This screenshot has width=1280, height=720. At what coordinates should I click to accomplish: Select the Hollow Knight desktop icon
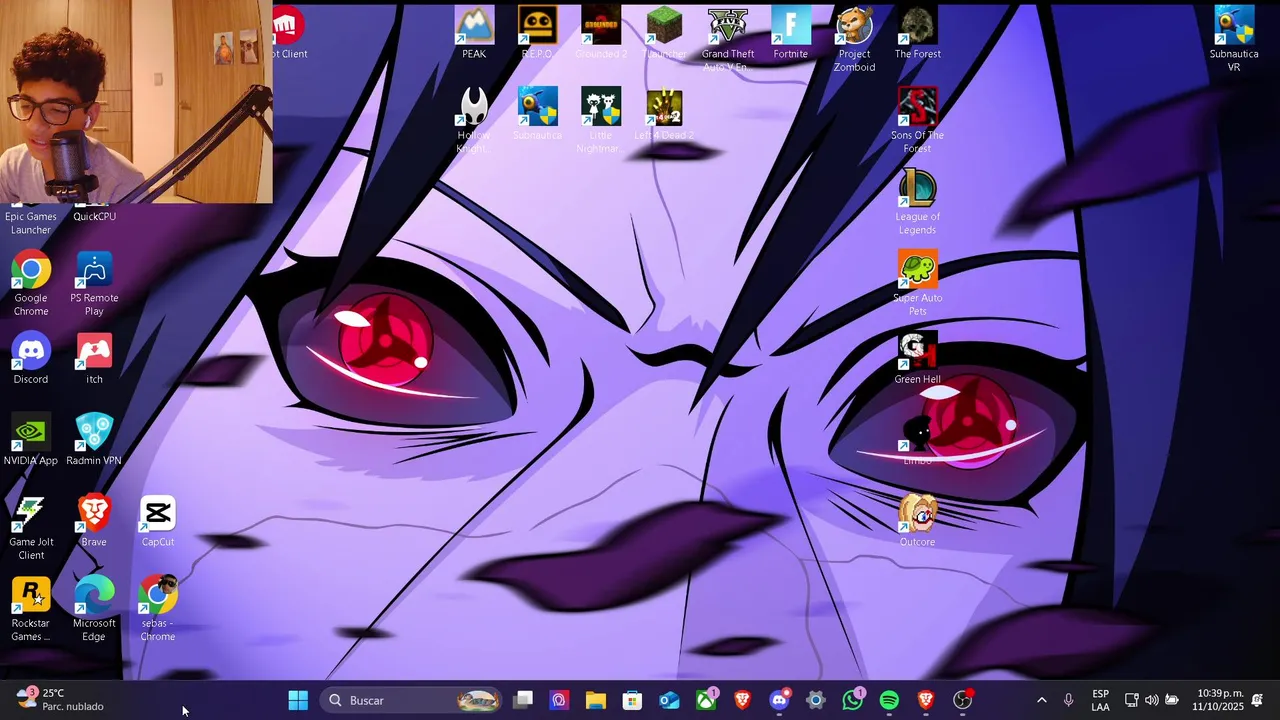(x=474, y=119)
